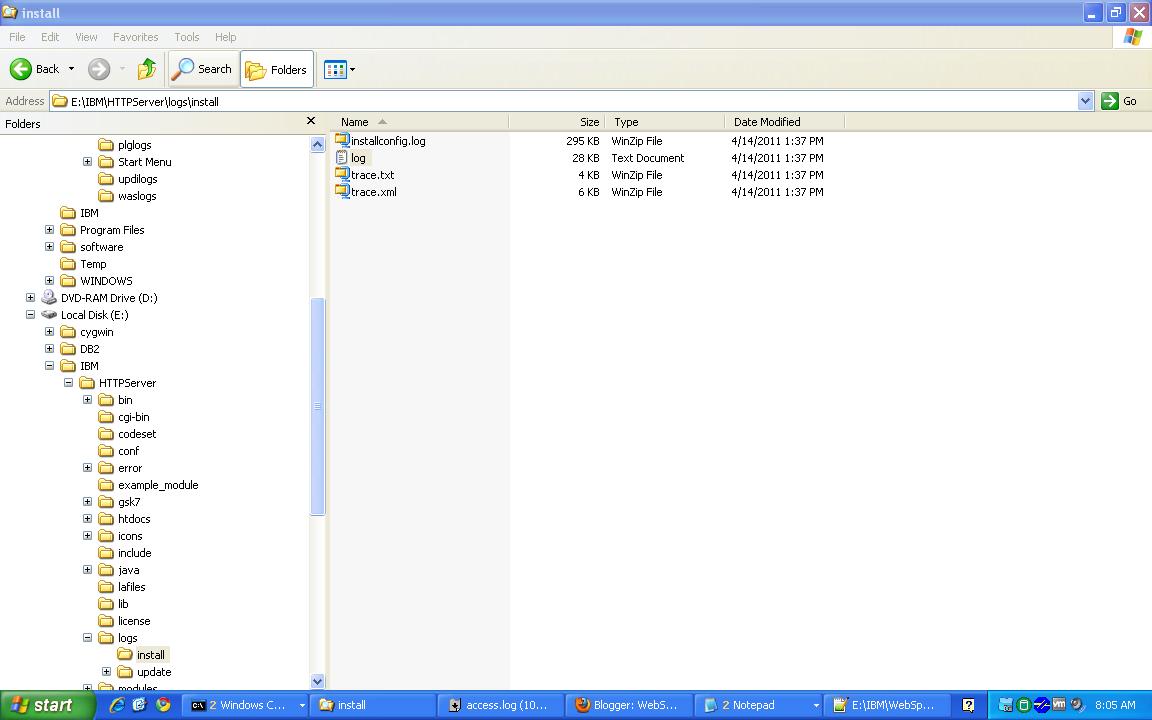This screenshot has width=1152, height=720.
Task: Open Search in the toolbar
Action: pyautogui.click(x=204, y=69)
